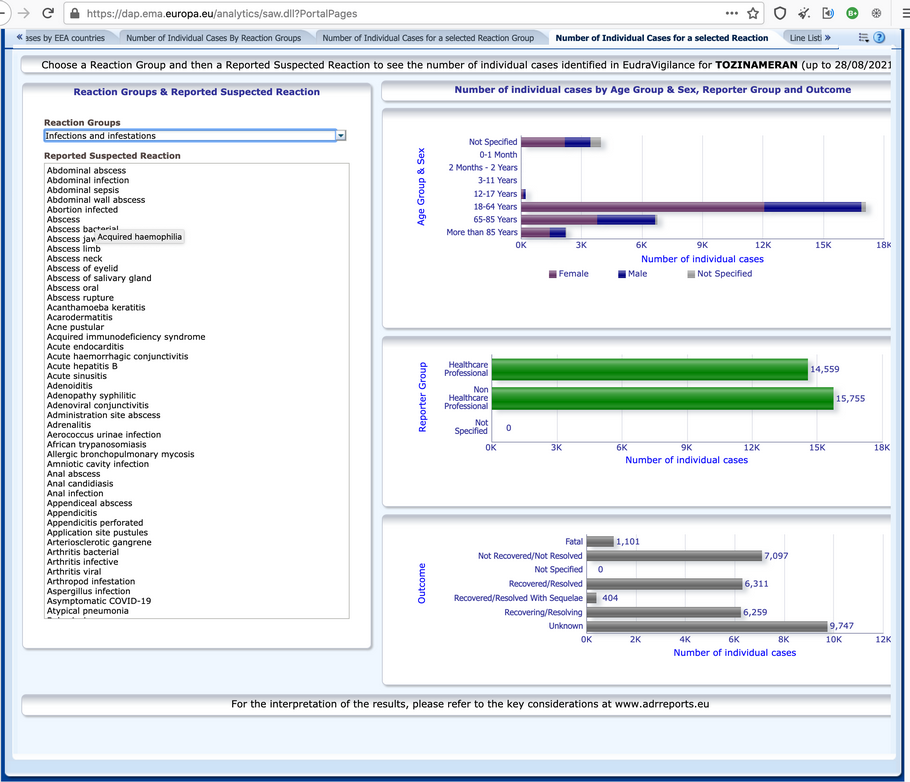Select 'Abdominal abscess' in the reaction list

86,171
